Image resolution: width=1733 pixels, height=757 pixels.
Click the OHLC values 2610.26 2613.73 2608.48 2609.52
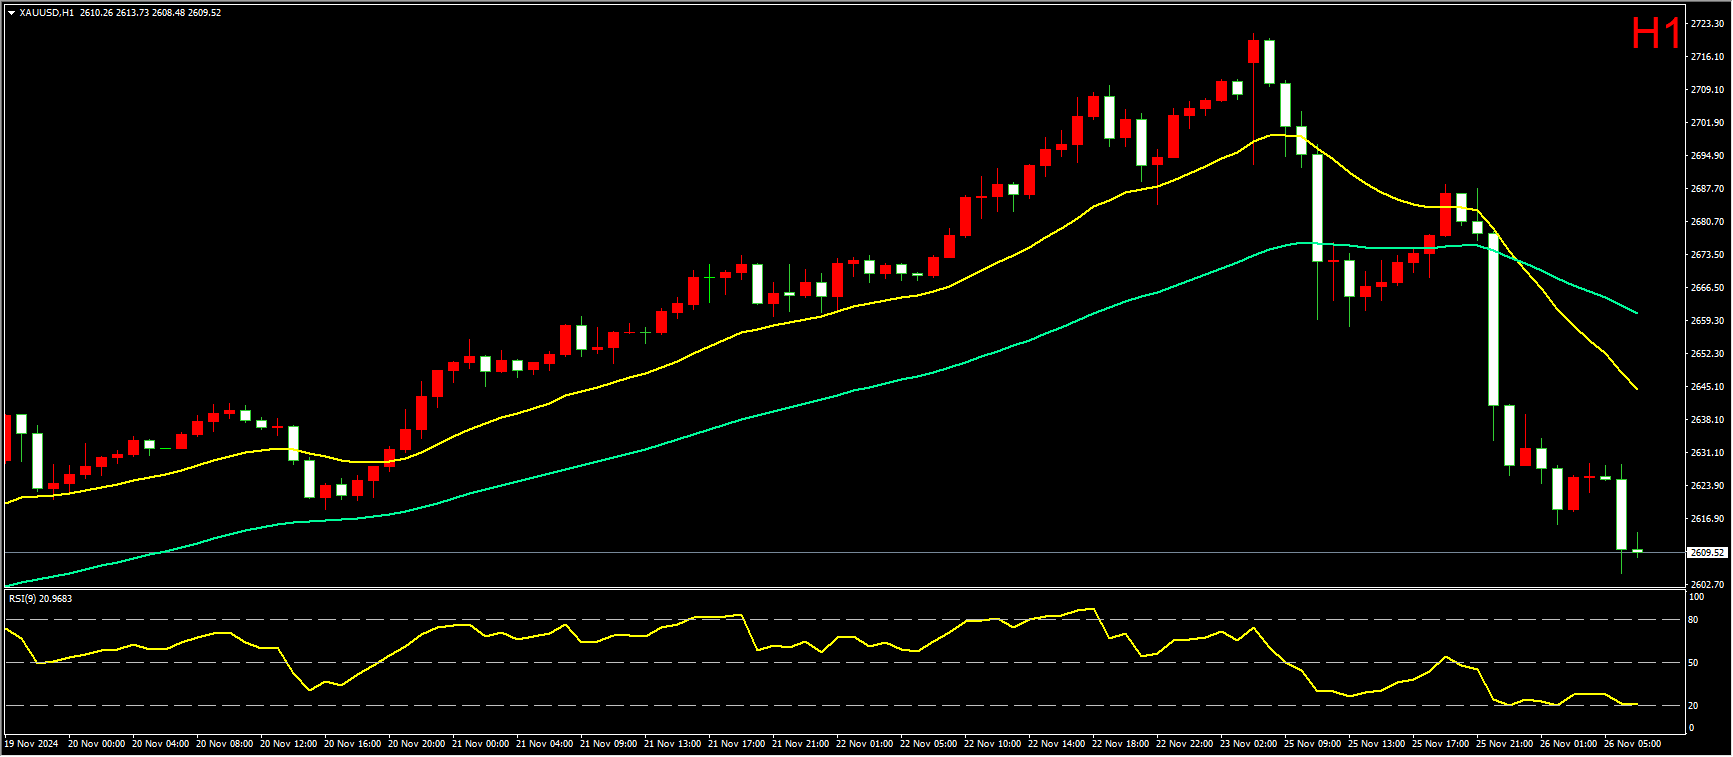tap(151, 13)
